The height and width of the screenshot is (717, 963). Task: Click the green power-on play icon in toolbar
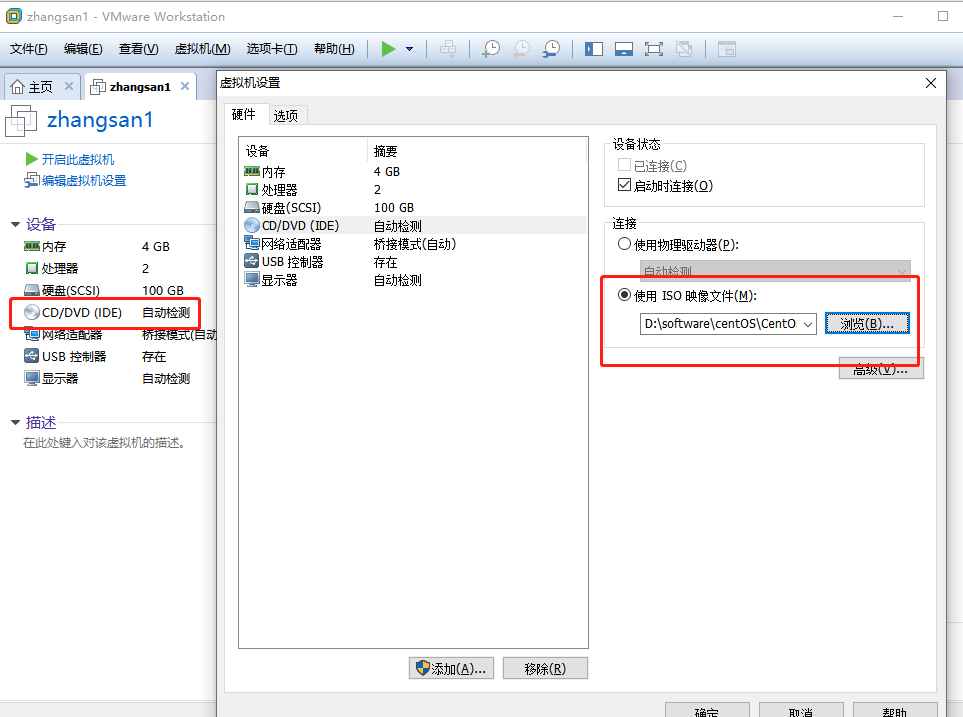pyautogui.click(x=388, y=49)
